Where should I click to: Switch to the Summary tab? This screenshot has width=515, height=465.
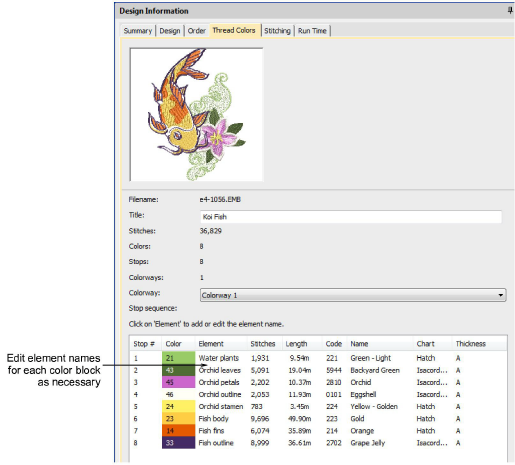(138, 31)
